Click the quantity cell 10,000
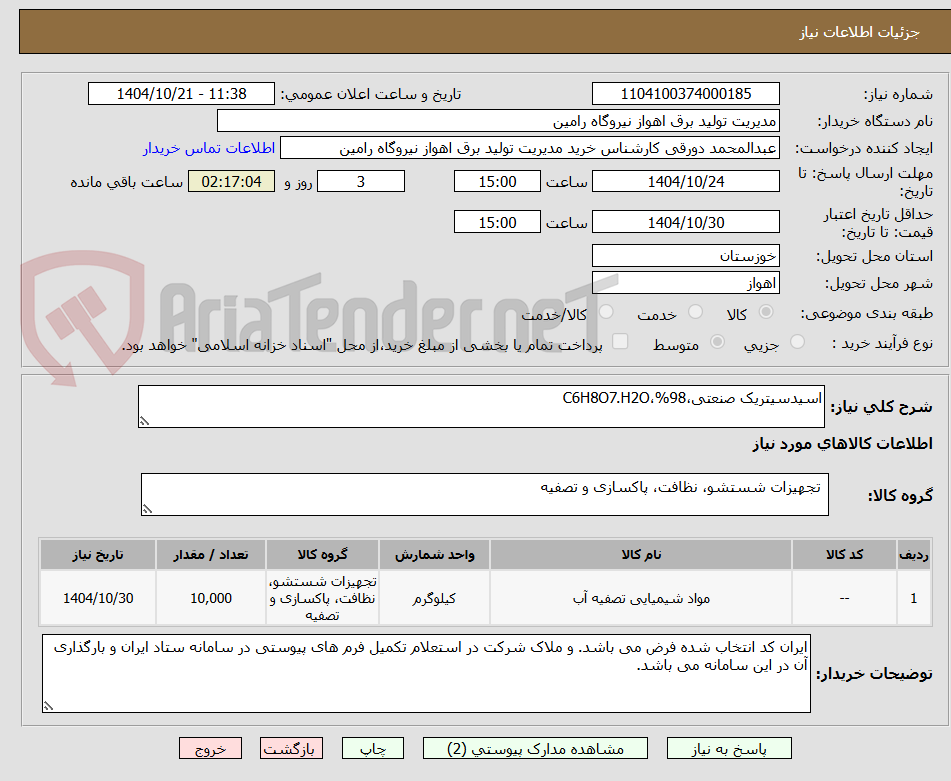This screenshot has width=951, height=781. [210, 598]
